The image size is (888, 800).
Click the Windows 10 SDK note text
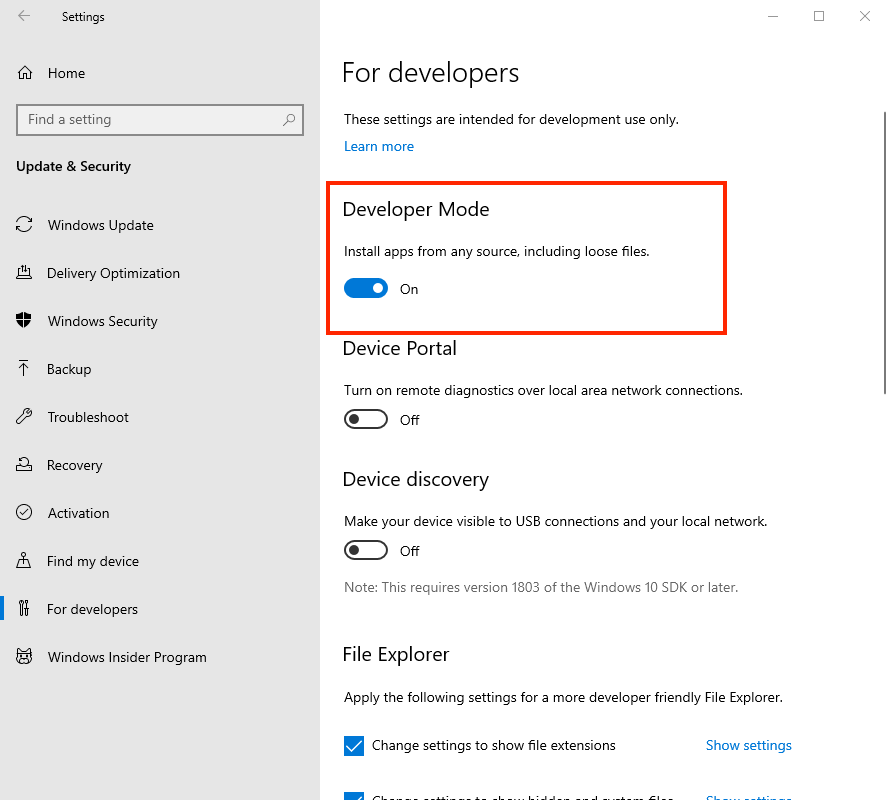tap(541, 587)
